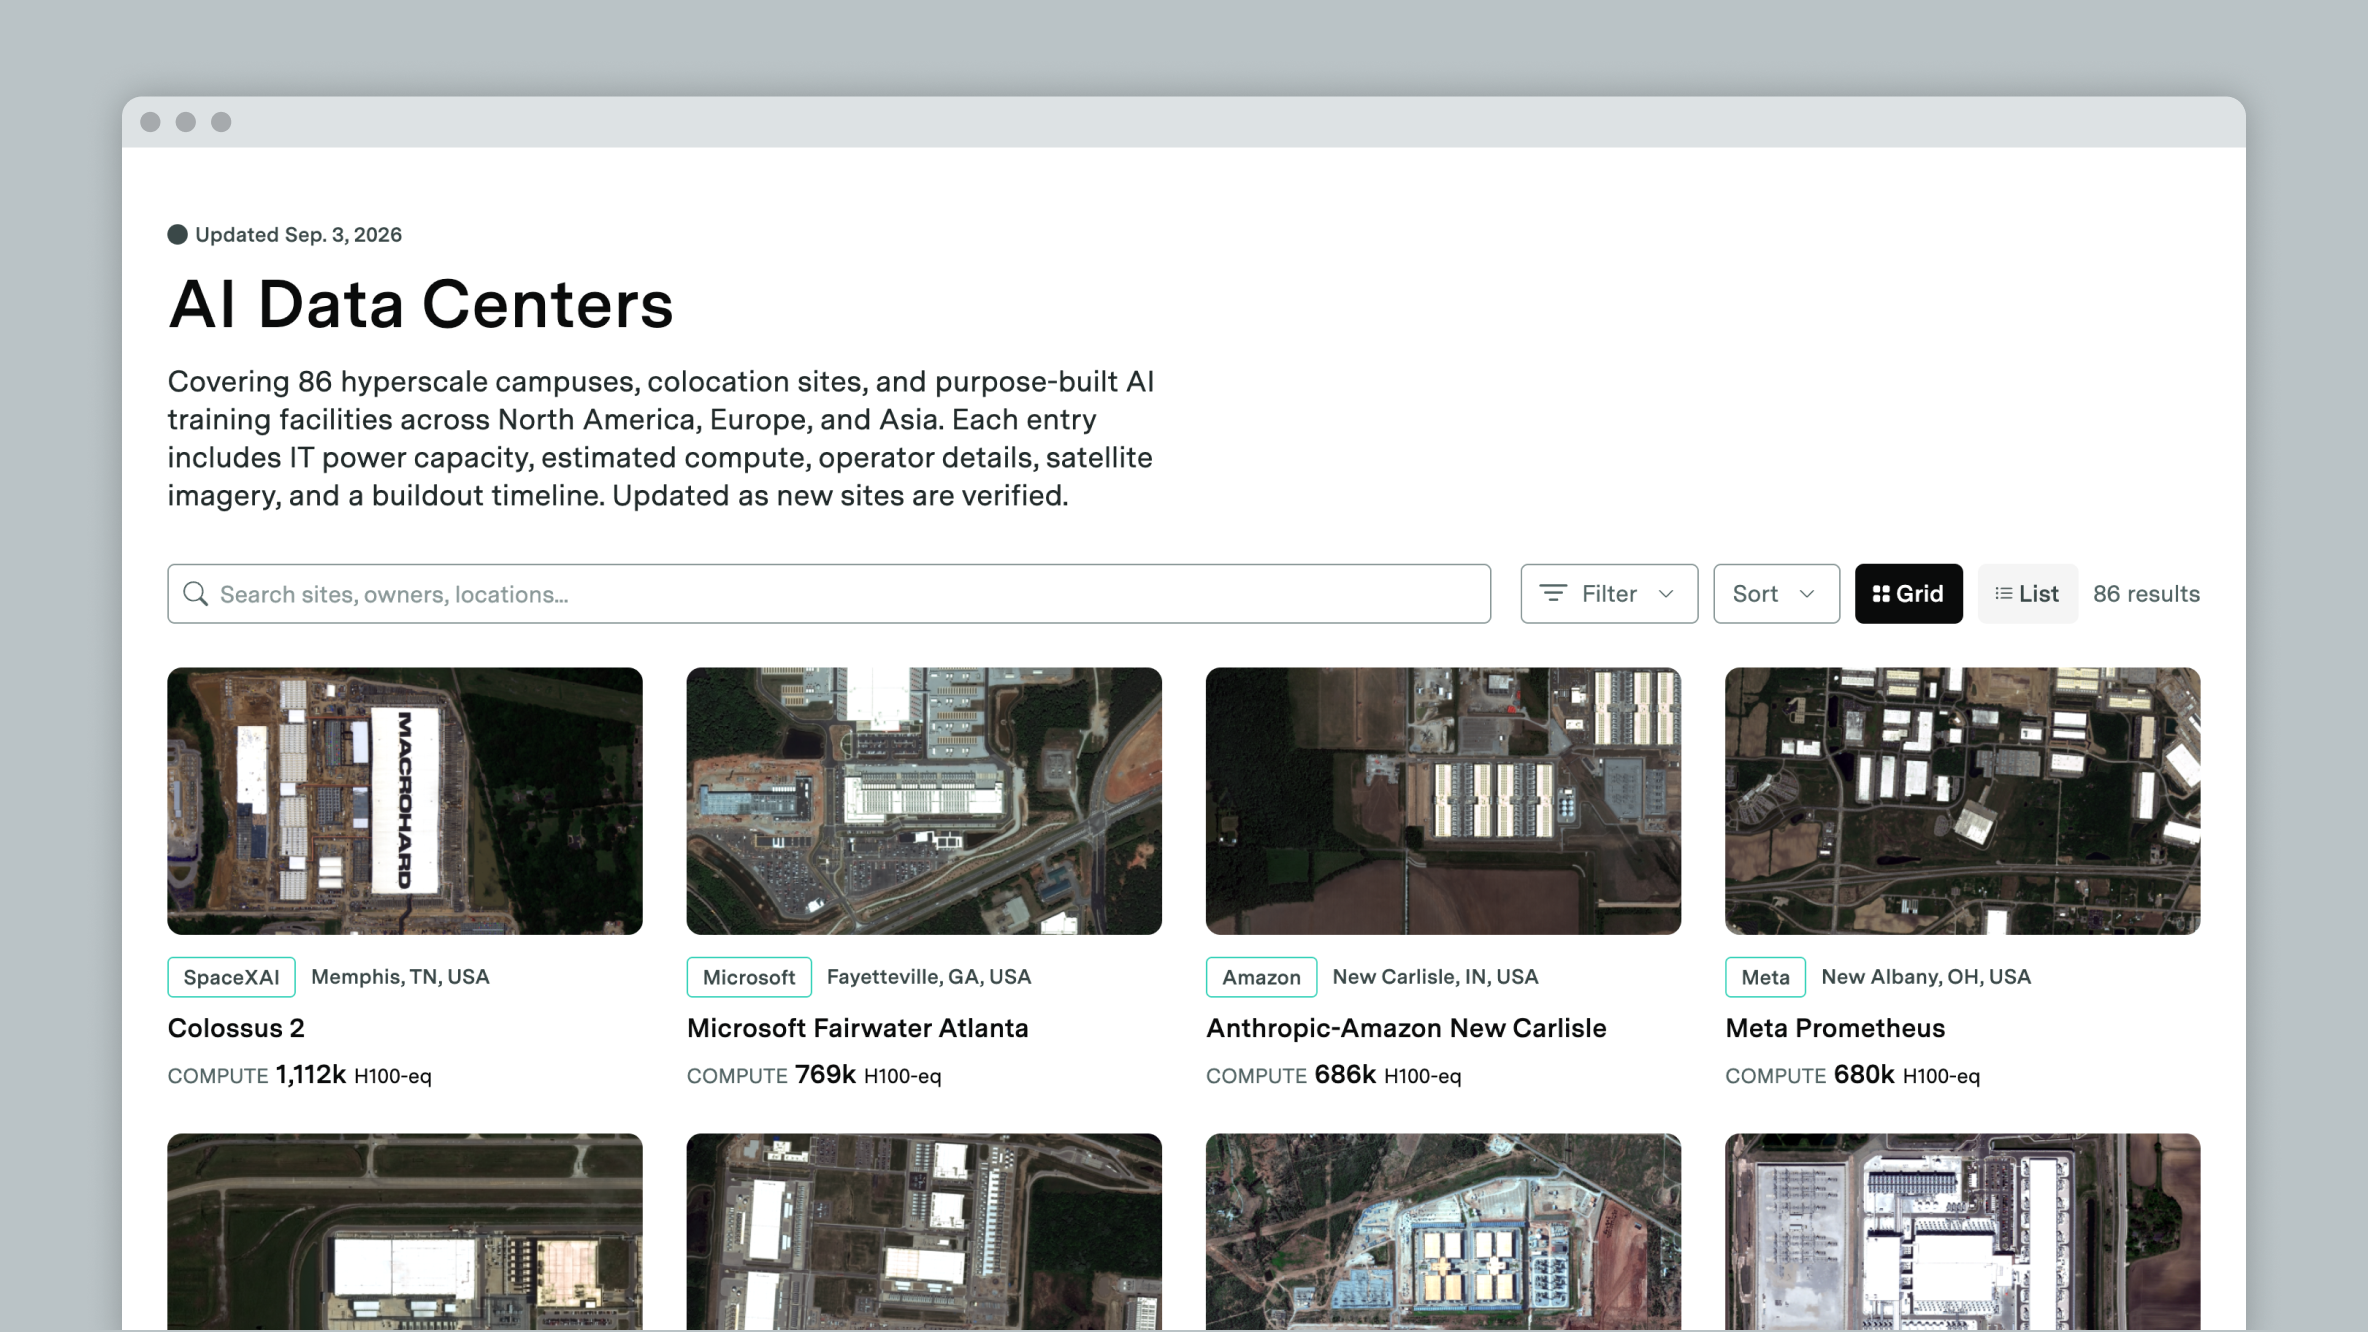Click the New Albany, OH, USA location
Image resolution: width=2368 pixels, height=1332 pixels.
1926,977
